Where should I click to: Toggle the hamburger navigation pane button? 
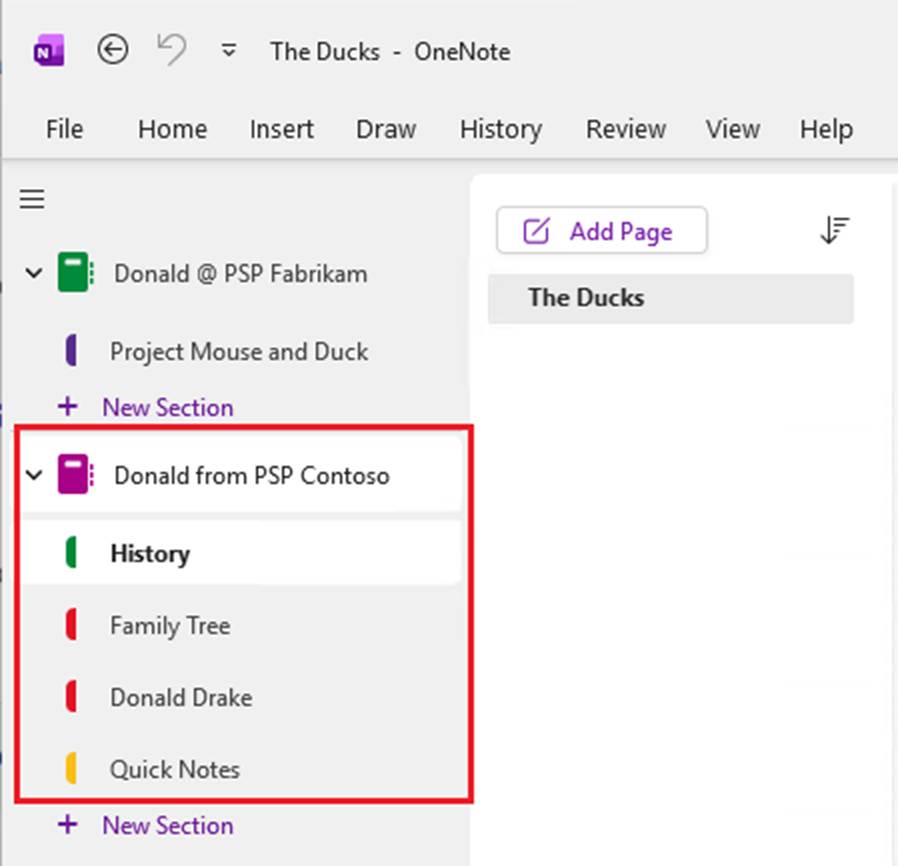pos(32,200)
